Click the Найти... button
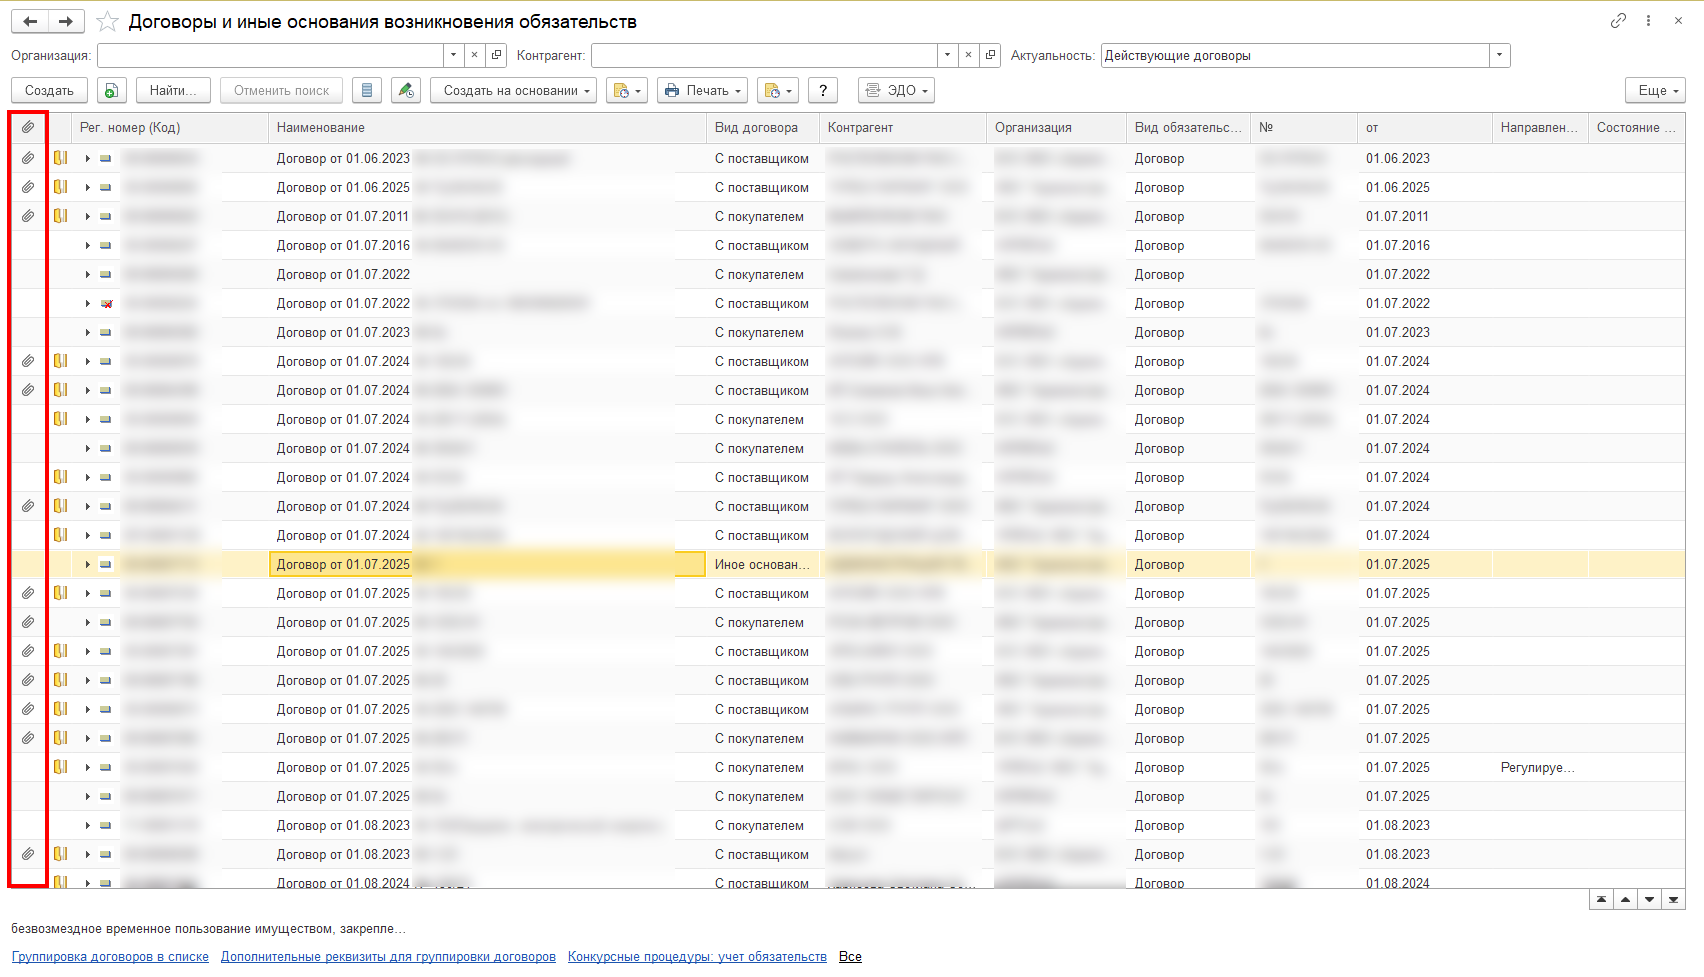This screenshot has height=977, width=1704. [x=173, y=91]
